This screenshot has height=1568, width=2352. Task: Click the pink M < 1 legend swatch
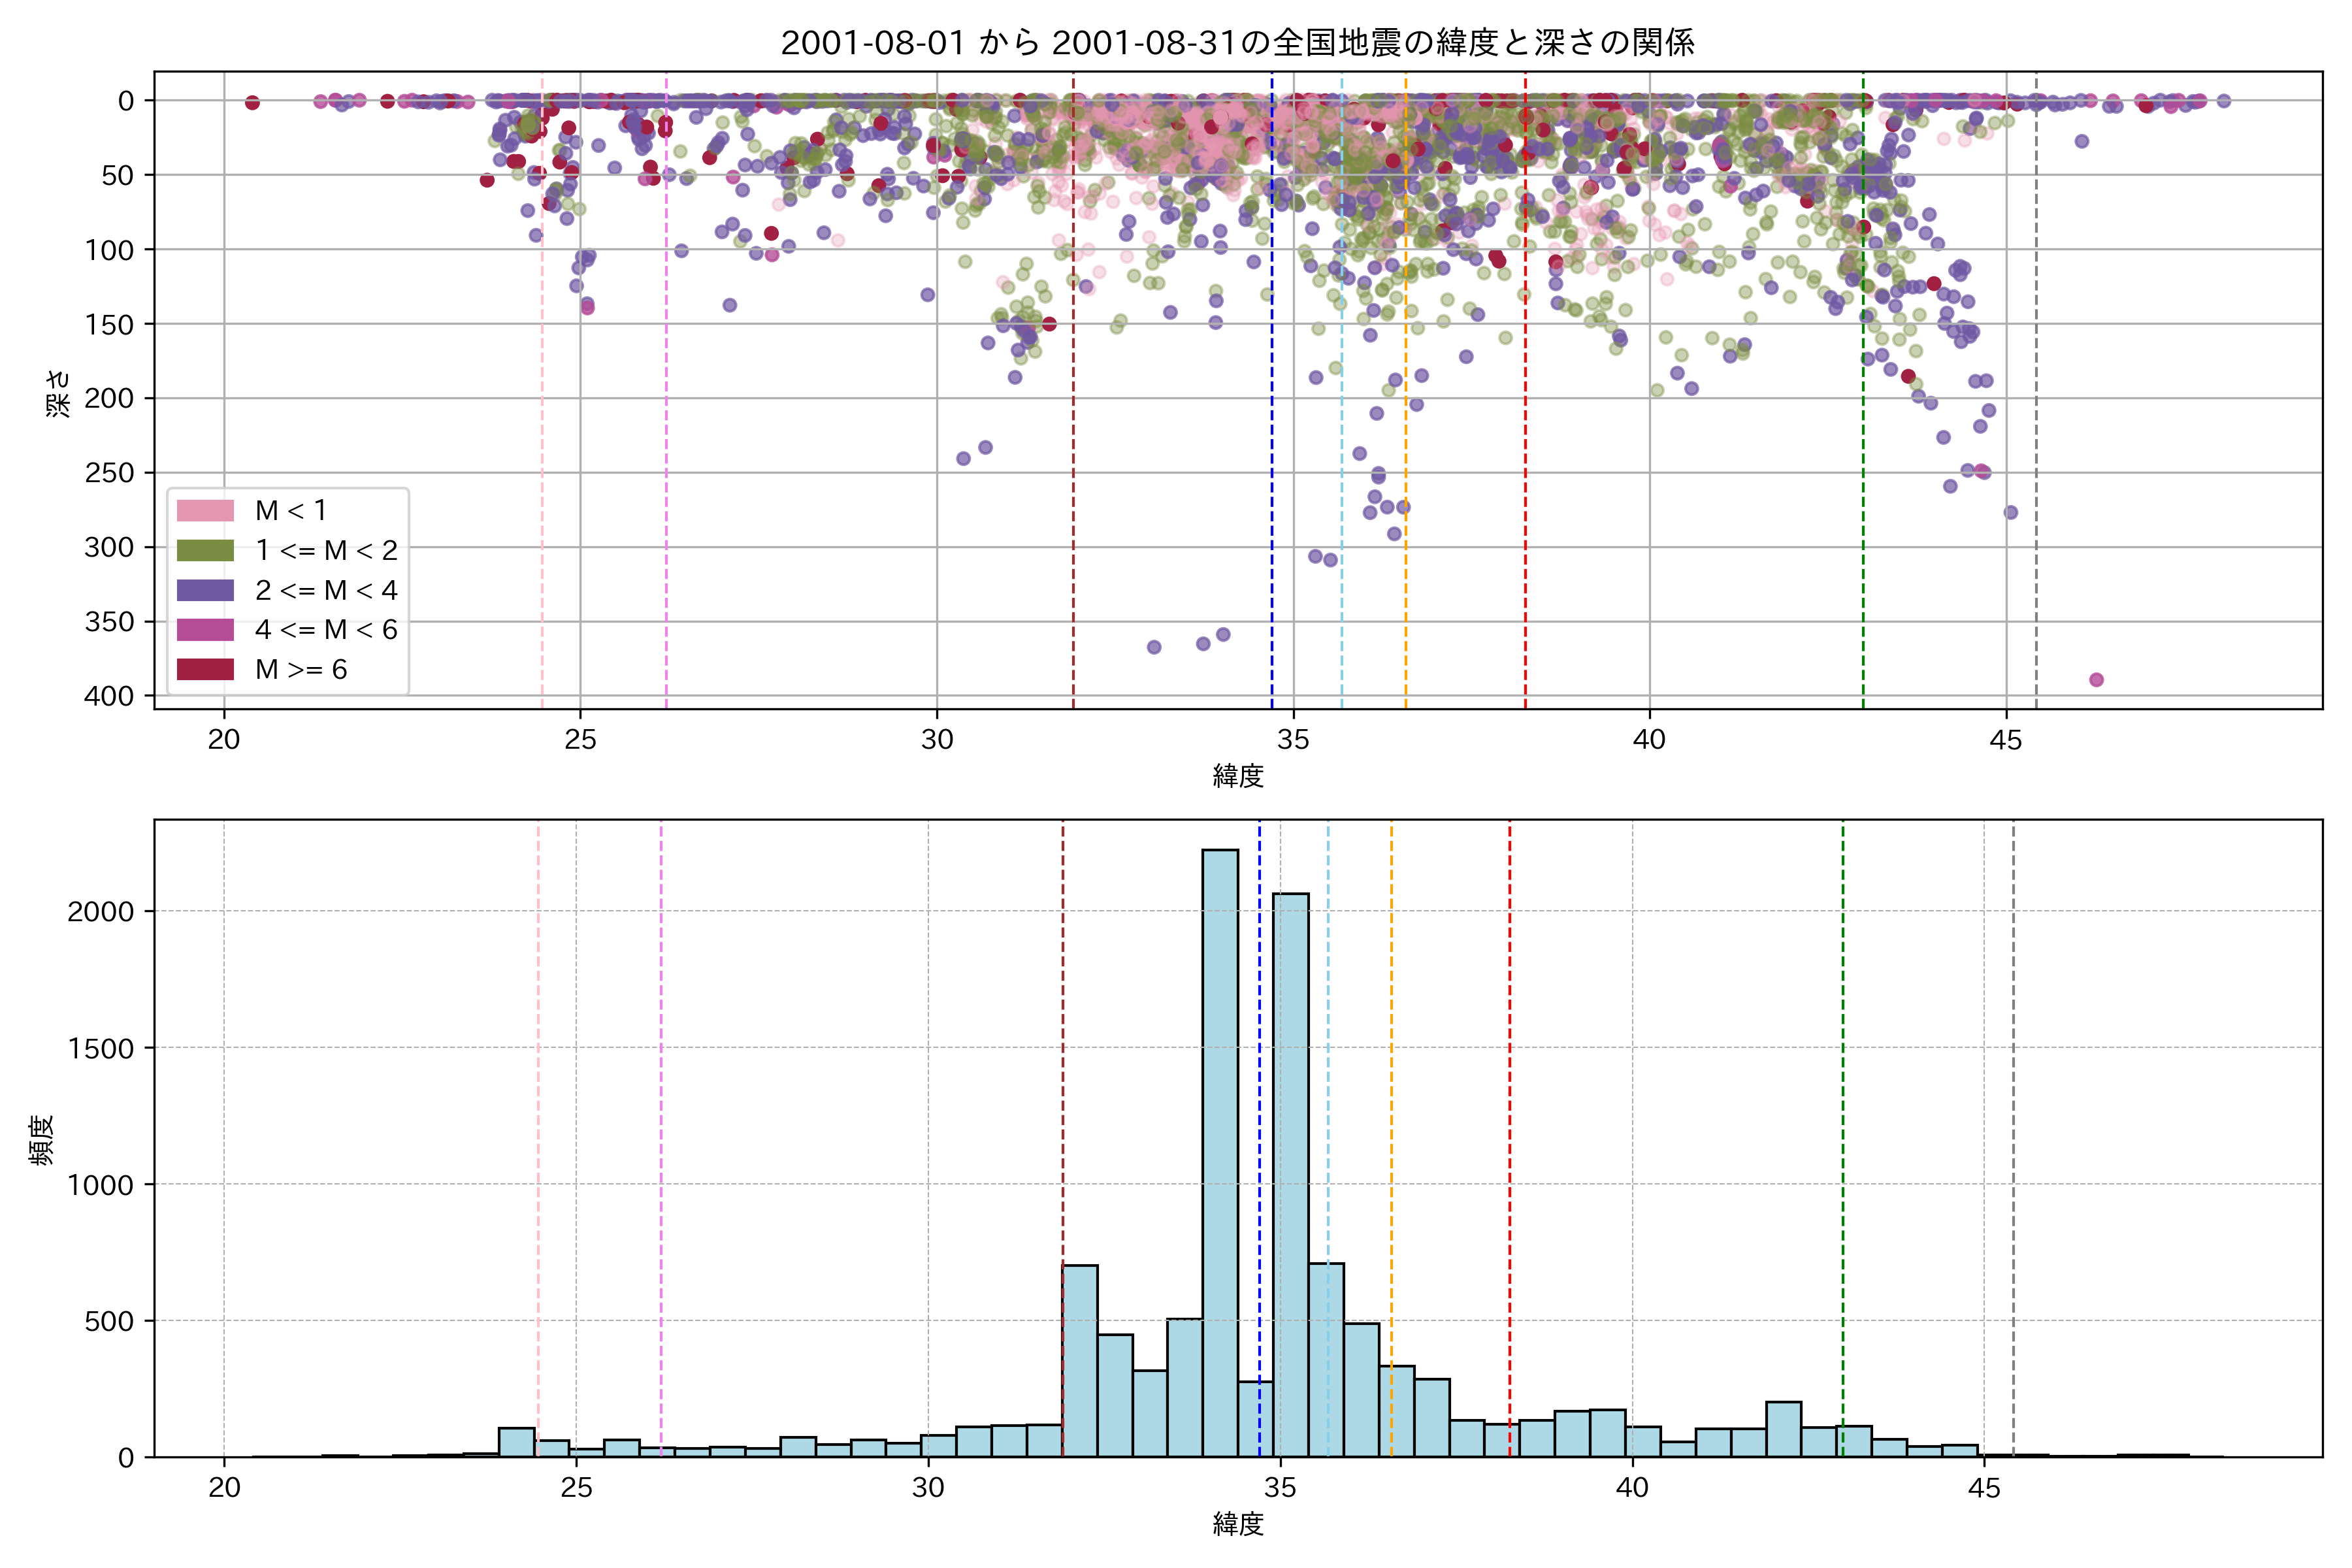(x=205, y=511)
